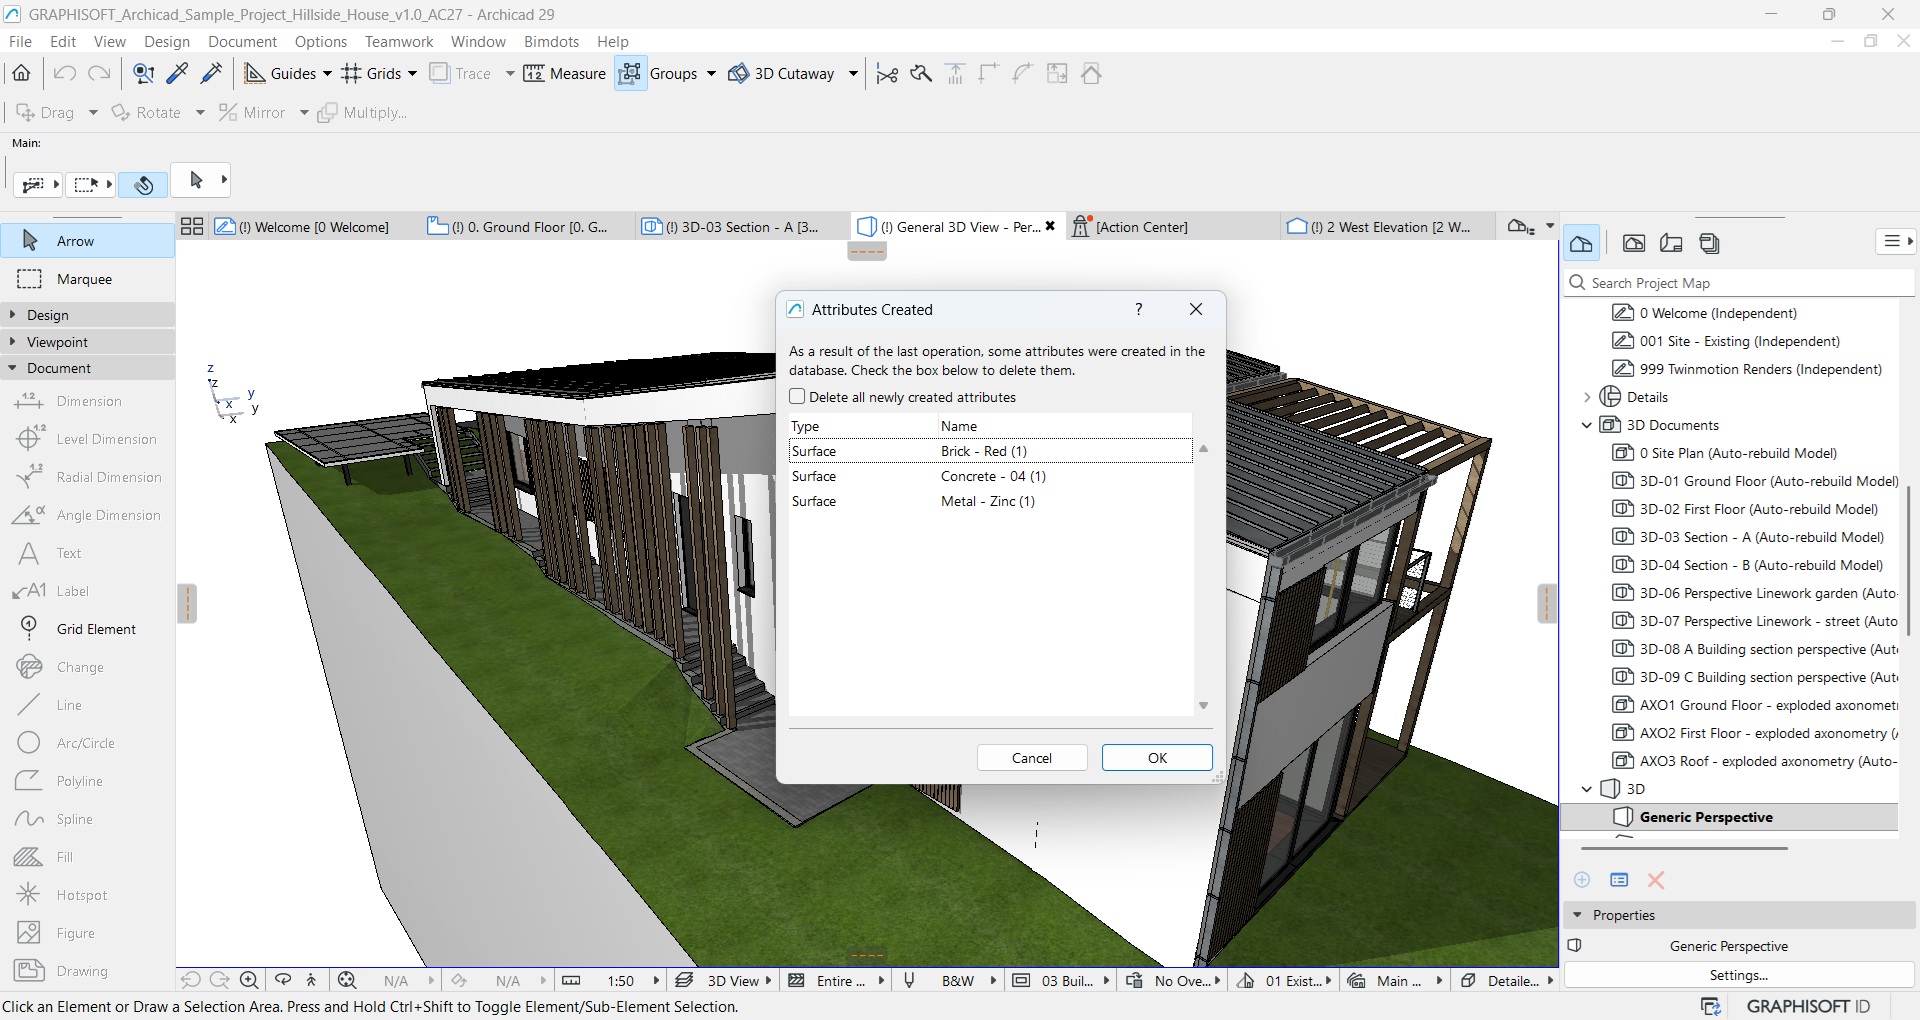
Task: Open the Grids dropdown arrow
Action: point(412,74)
